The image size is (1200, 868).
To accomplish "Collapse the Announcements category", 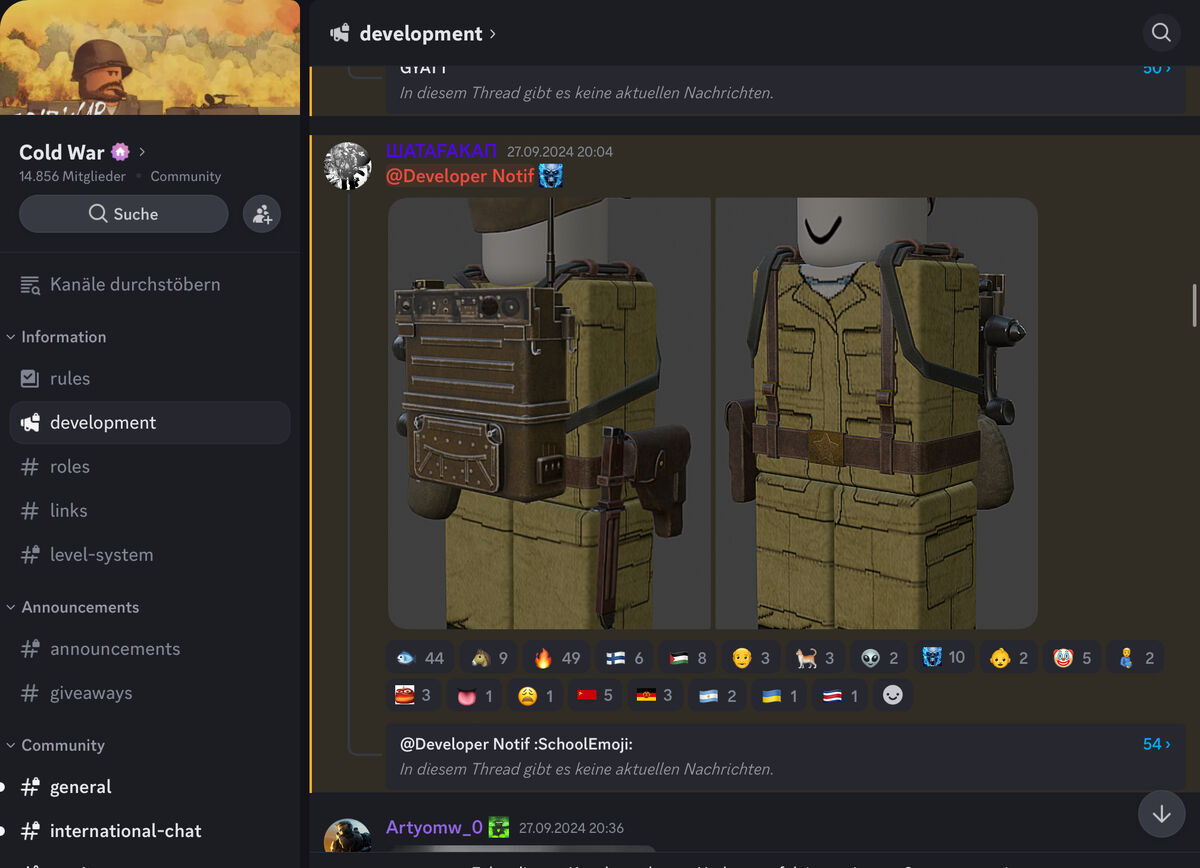I will click(x=73, y=607).
